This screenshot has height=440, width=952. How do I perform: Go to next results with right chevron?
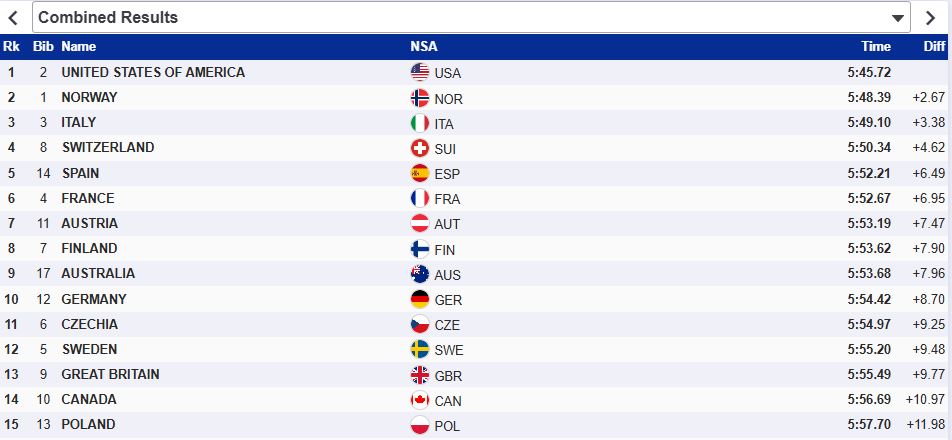pyautogui.click(x=930, y=17)
